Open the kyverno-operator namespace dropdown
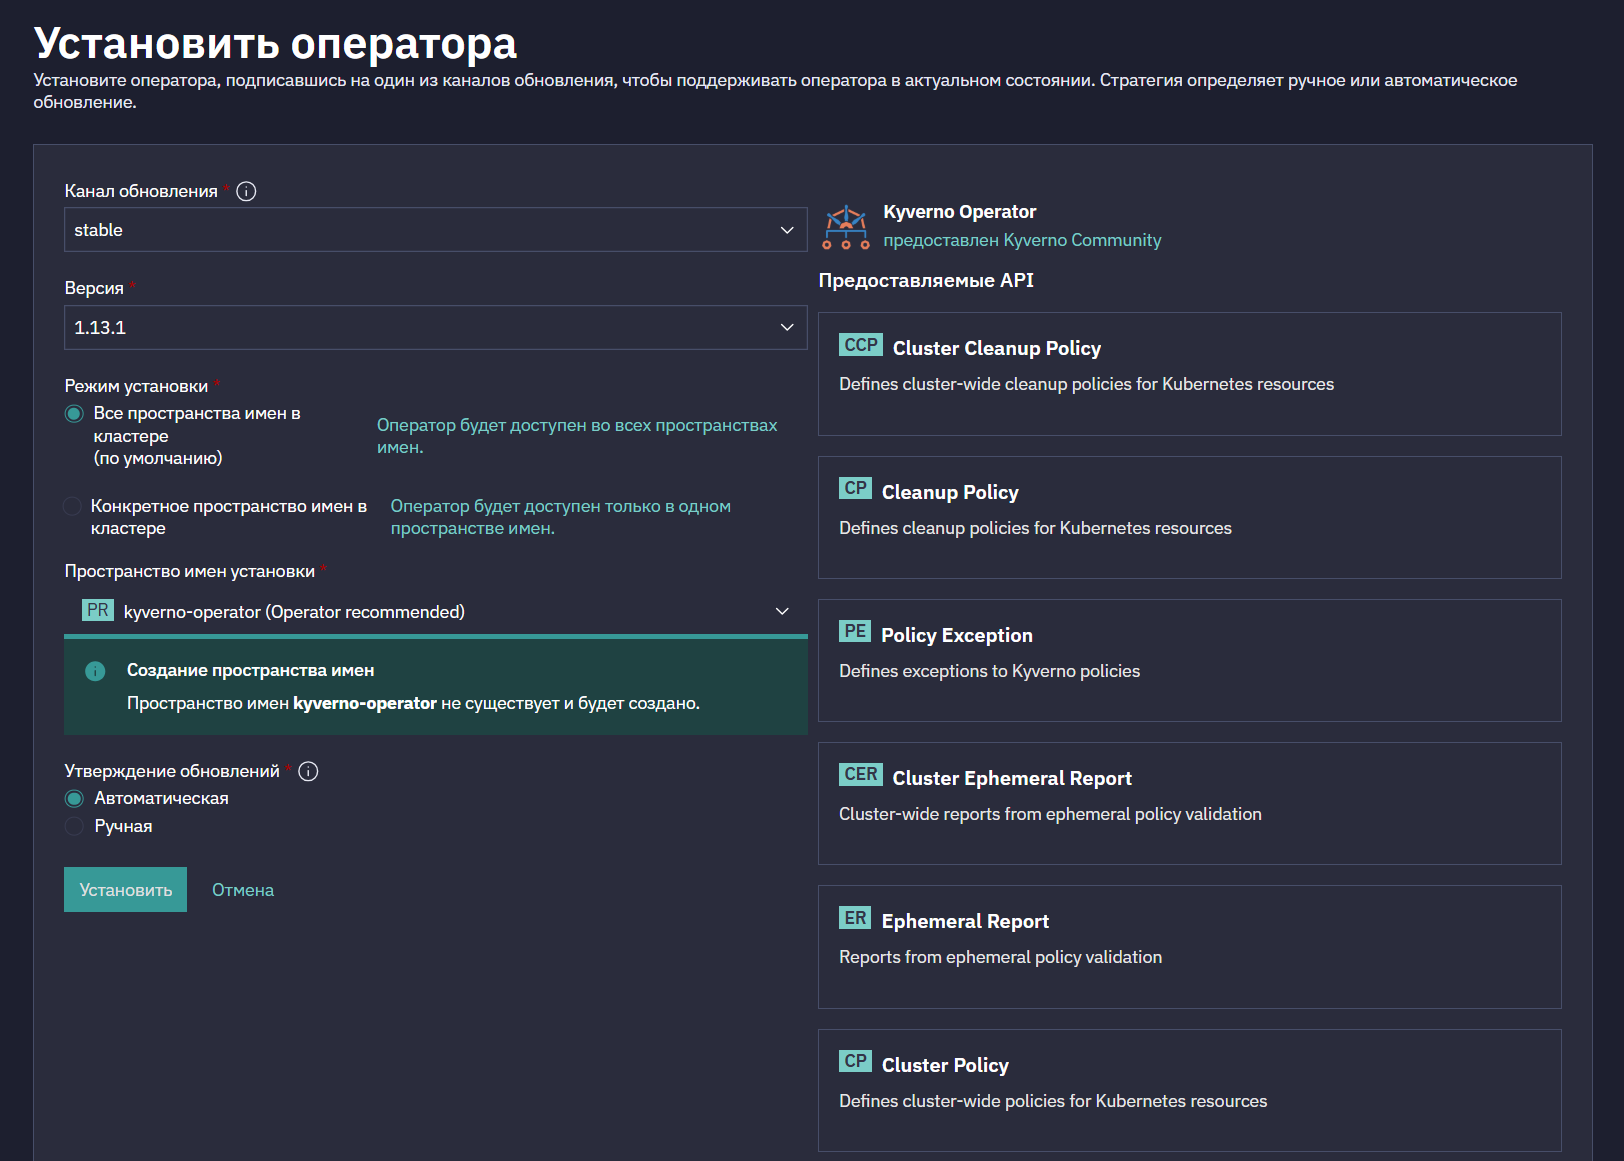1624x1161 pixels. tap(436, 611)
